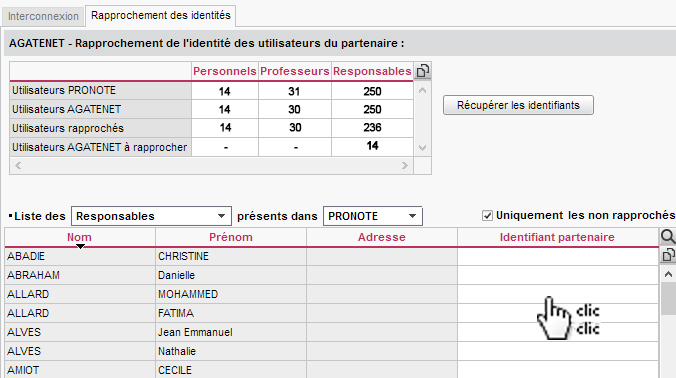Select the Rapprochement des identités tab
Viewport: 676px width, 378px height.
pos(161,16)
